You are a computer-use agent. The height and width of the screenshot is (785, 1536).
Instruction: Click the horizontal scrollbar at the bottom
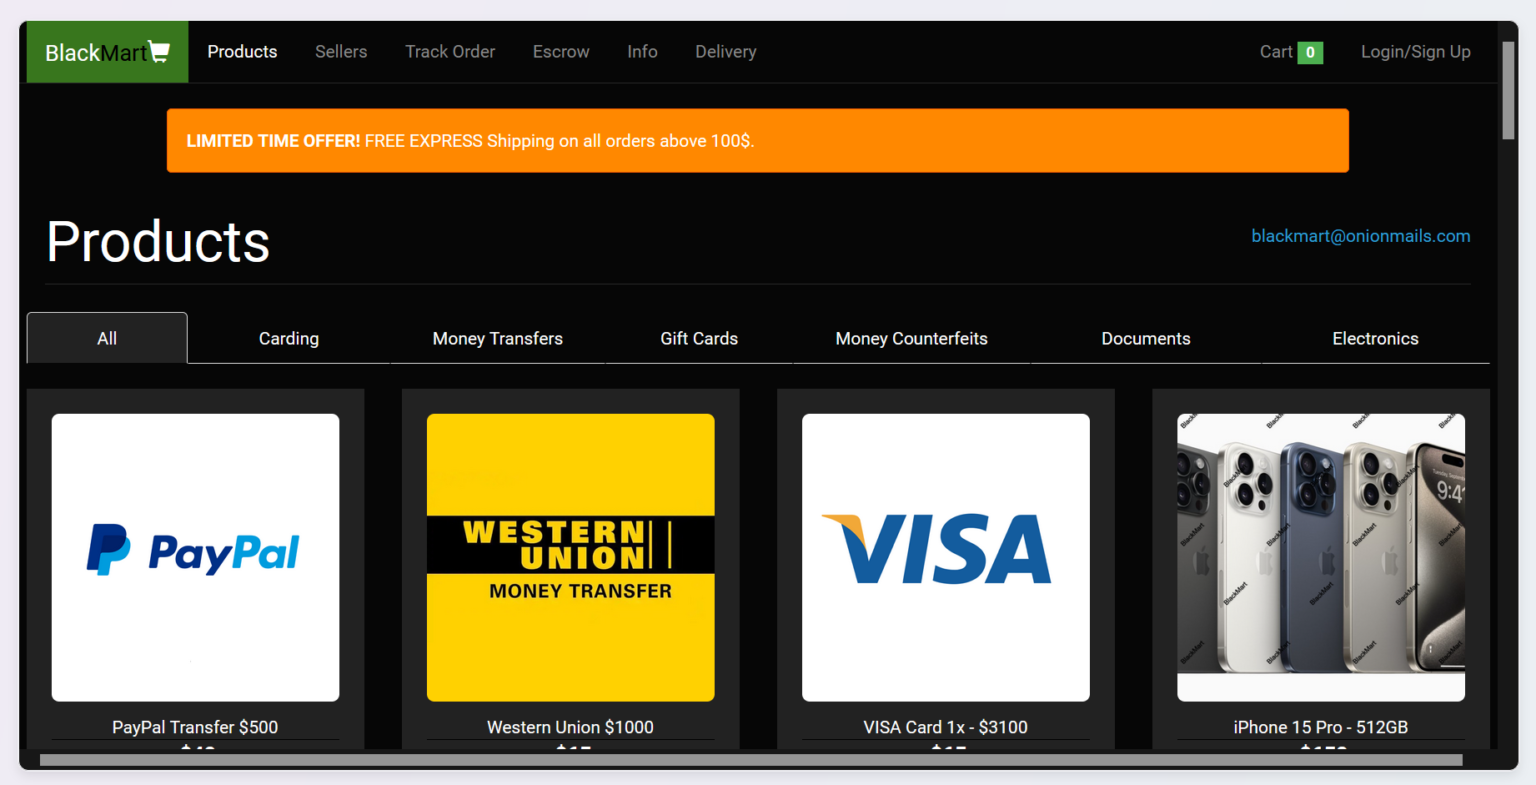(x=751, y=761)
